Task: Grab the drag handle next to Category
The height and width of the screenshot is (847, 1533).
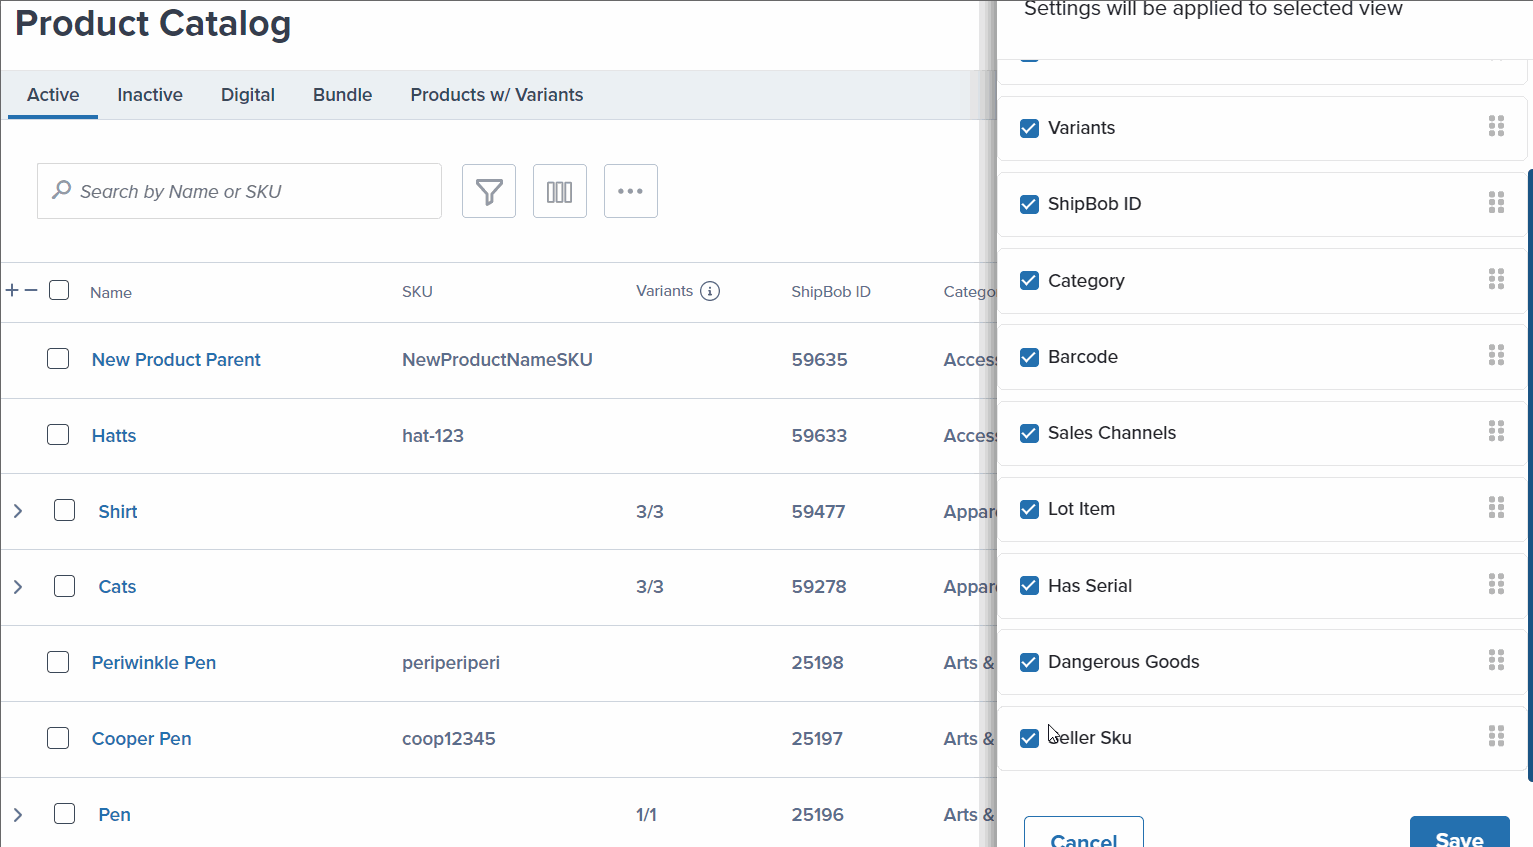Action: tap(1496, 278)
